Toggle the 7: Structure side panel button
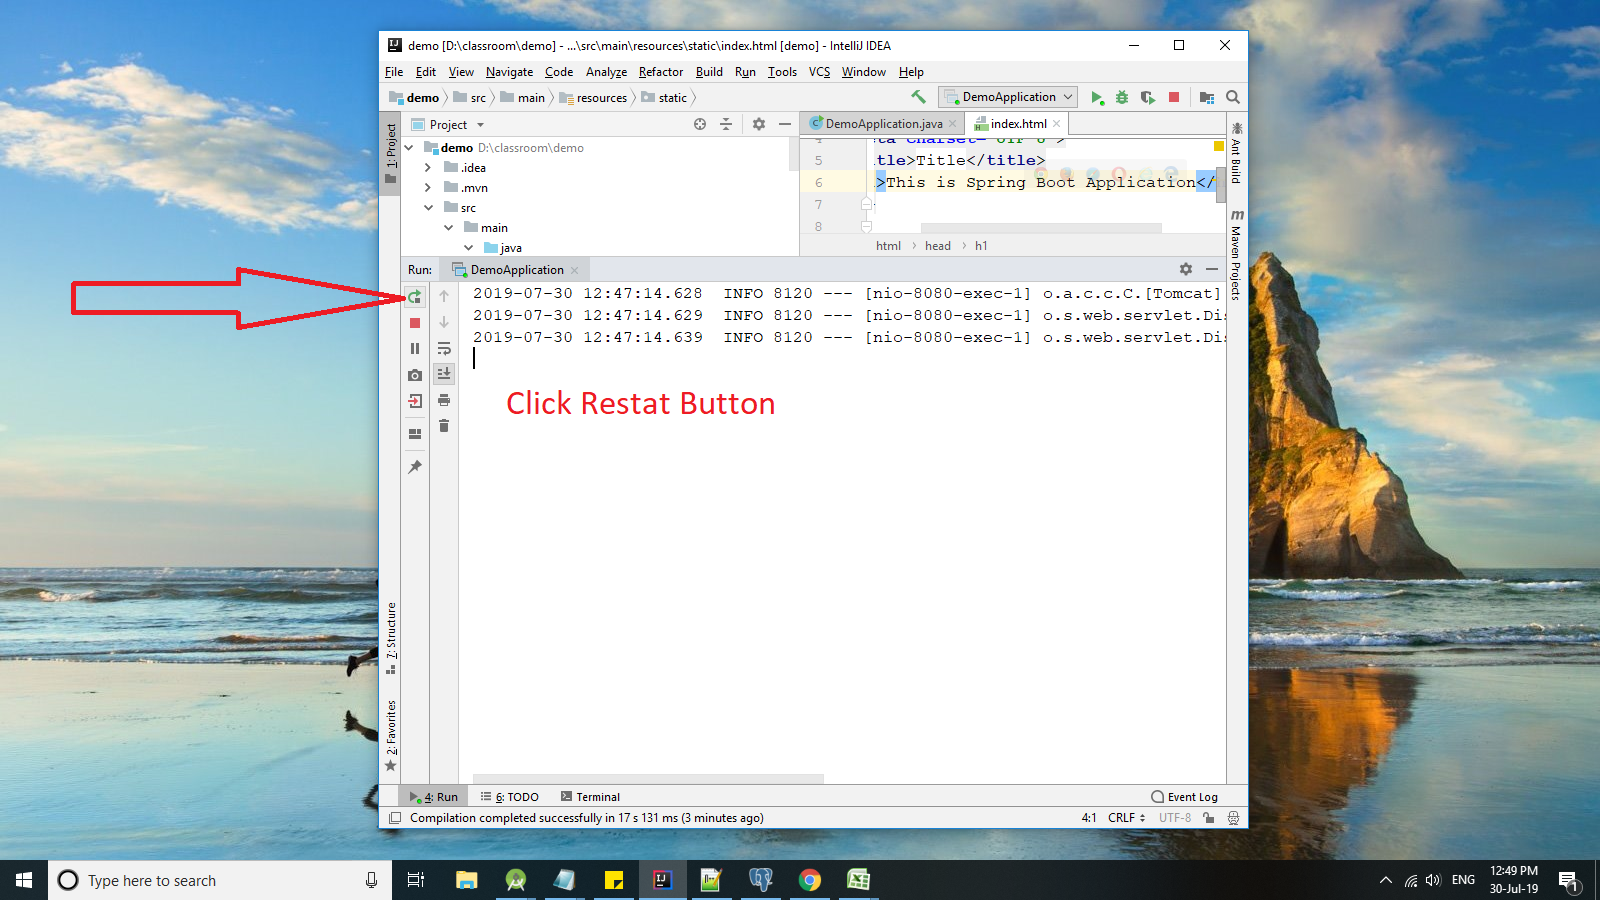 pos(391,639)
